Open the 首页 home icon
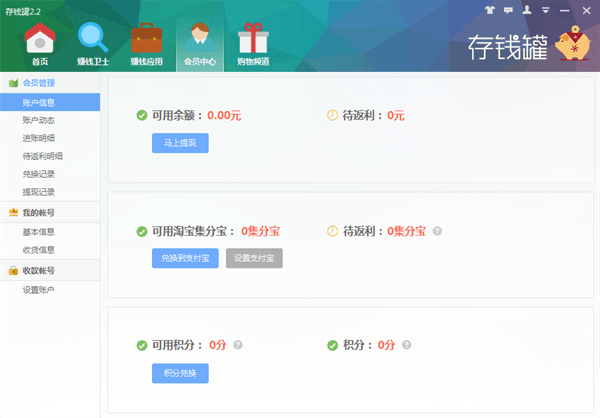Screen dimensions: 600x418 pos(39,45)
